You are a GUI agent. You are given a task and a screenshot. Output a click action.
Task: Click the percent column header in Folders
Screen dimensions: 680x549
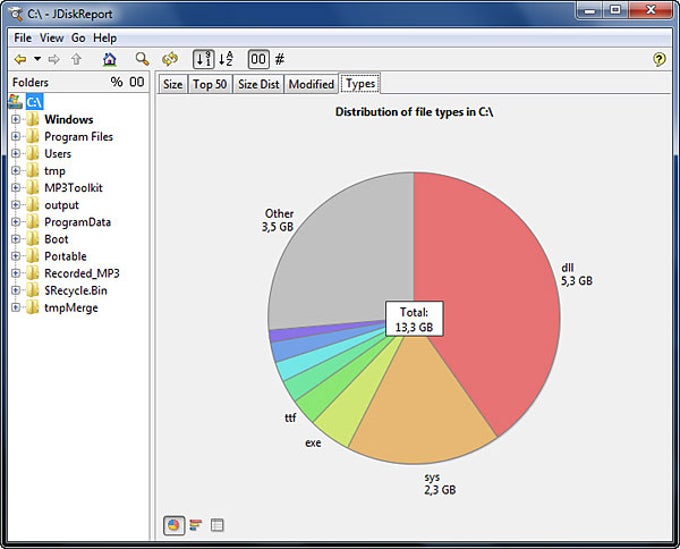(116, 82)
